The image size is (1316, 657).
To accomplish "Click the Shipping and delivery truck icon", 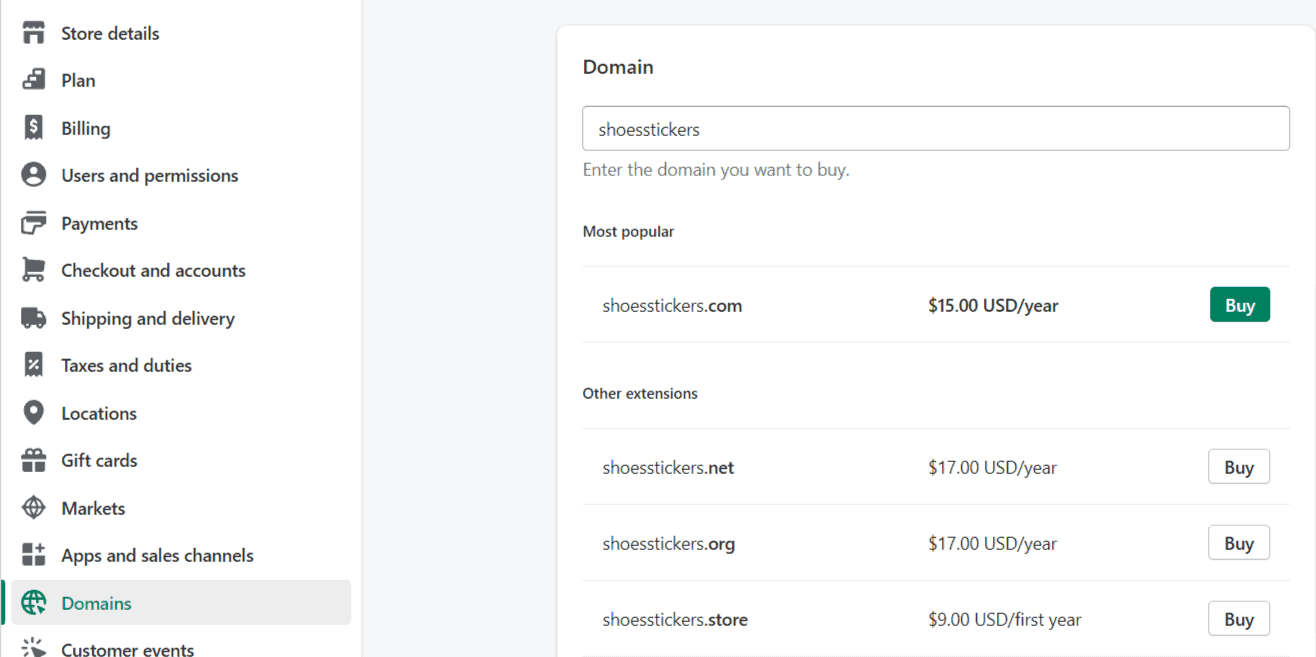I will point(34,318).
